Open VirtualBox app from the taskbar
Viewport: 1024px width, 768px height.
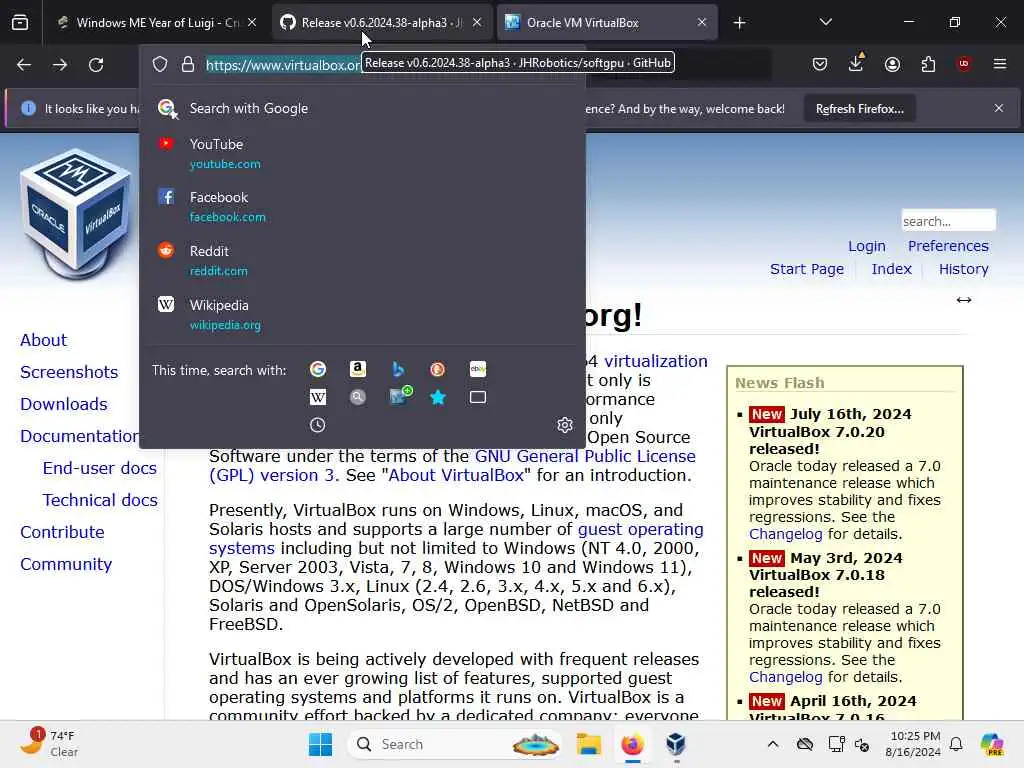click(x=676, y=744)
